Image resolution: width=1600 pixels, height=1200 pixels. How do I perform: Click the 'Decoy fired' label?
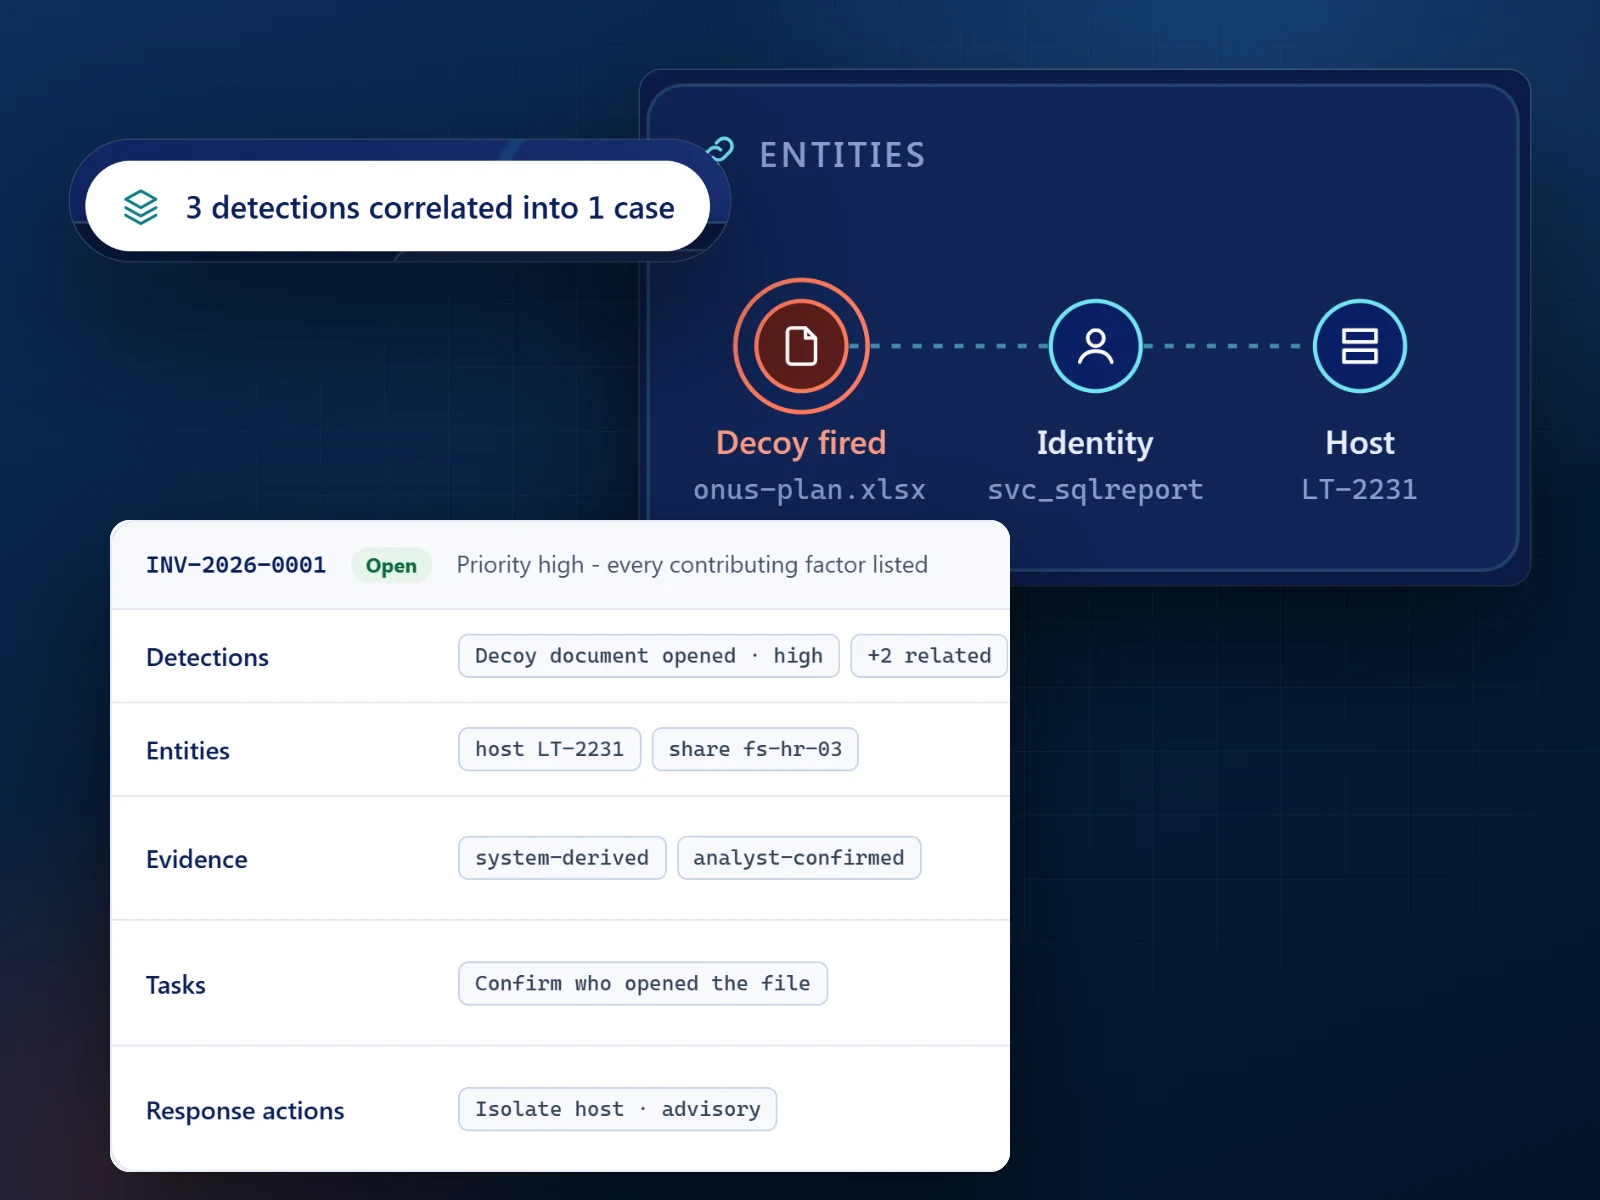(x=801, y=443)
